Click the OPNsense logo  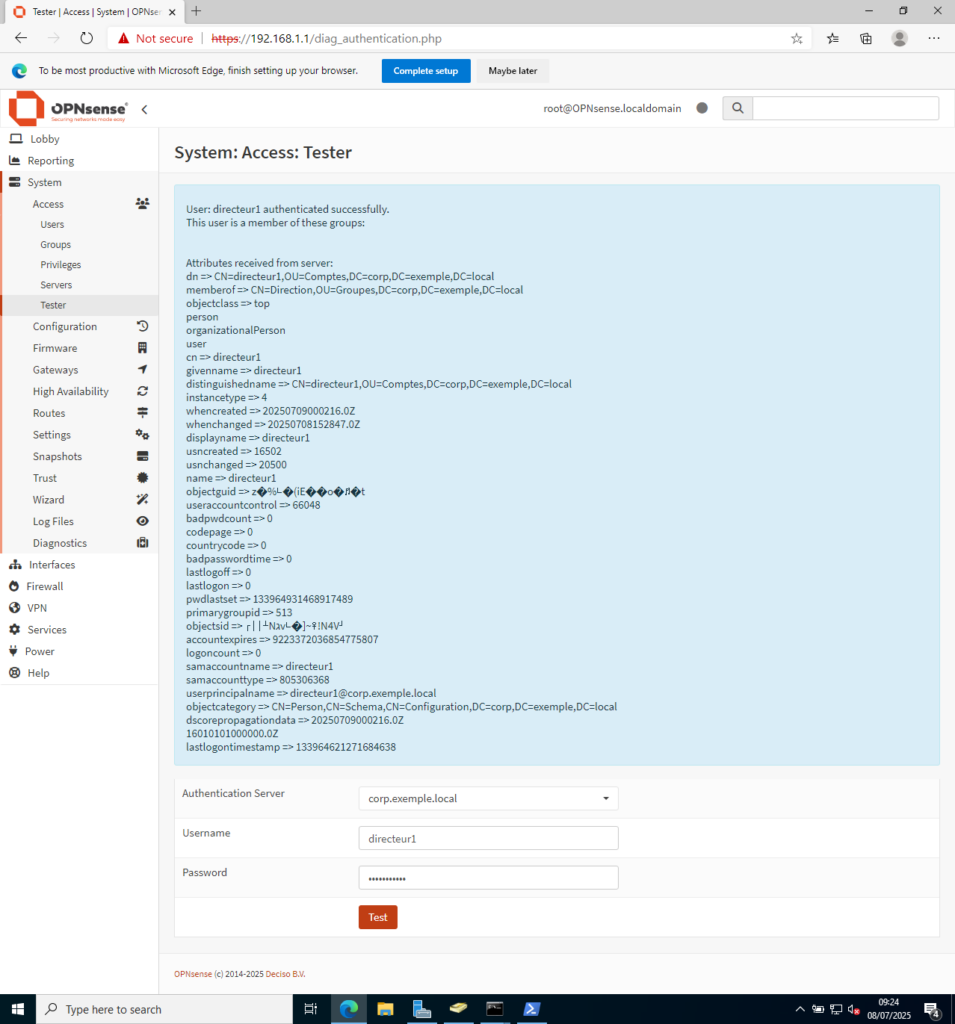point(68,108)
